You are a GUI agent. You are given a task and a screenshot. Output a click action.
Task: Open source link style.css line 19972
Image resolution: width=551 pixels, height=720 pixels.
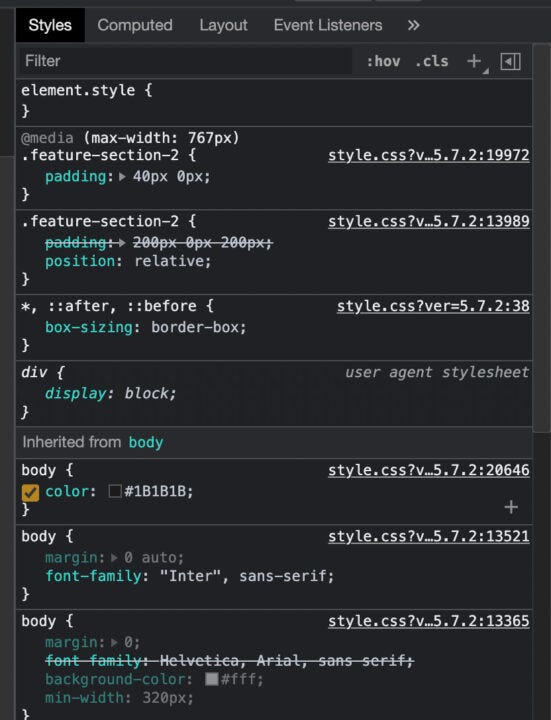pos(428,155)
